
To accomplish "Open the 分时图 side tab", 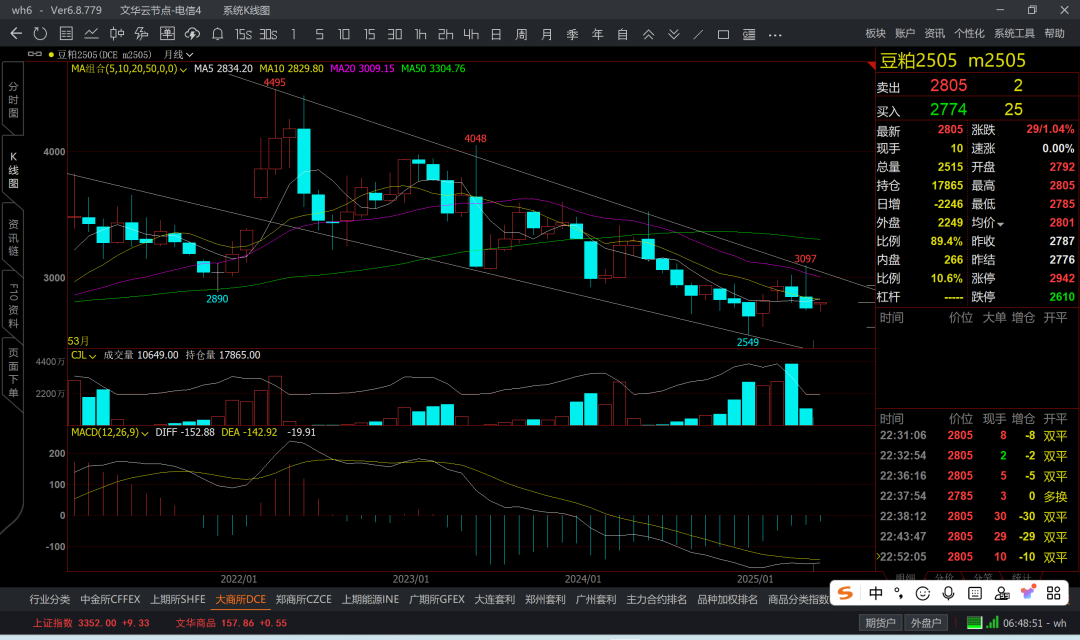I will (x=13, y=100).
